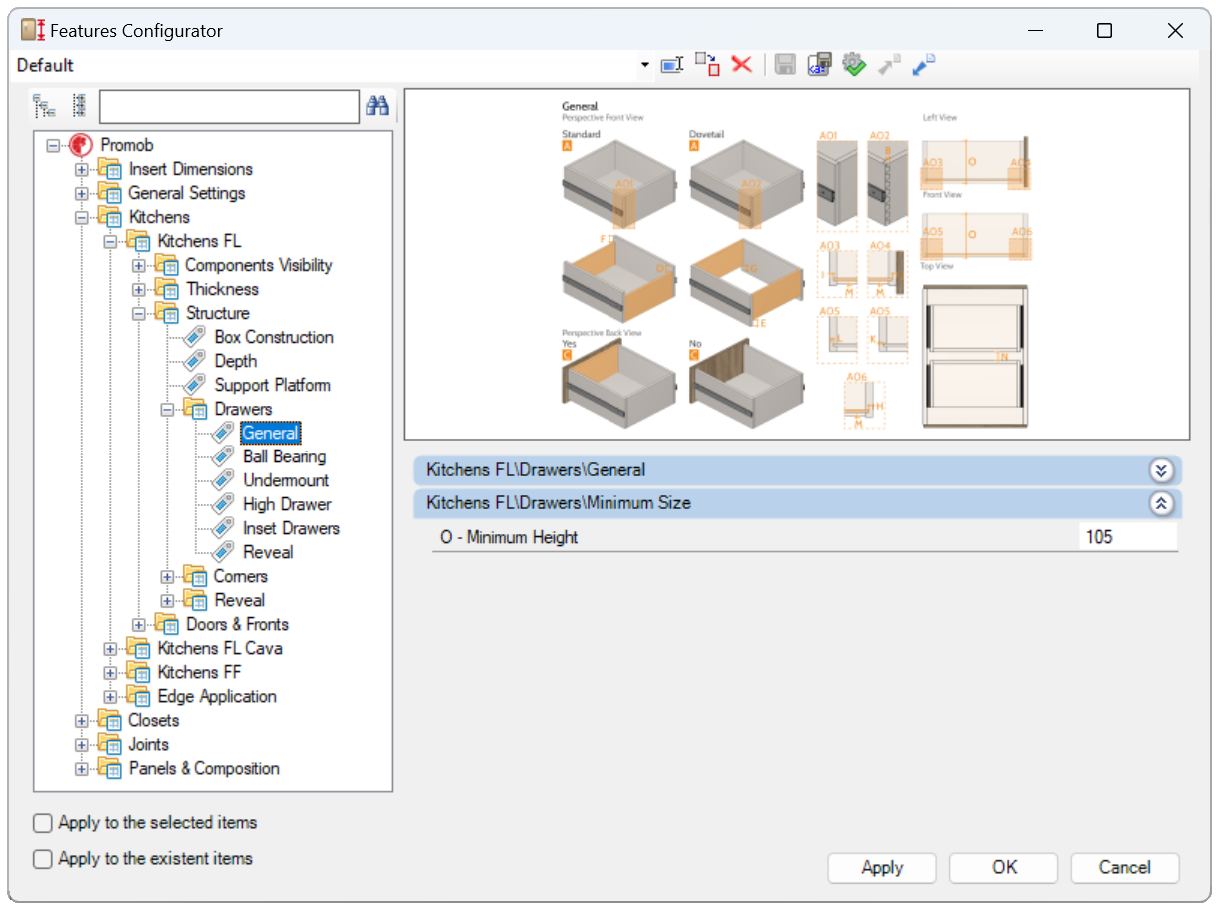Collapse the Kitchens FL\Drawers\Minimum Size section
1216x907 pixels.
1161,504
